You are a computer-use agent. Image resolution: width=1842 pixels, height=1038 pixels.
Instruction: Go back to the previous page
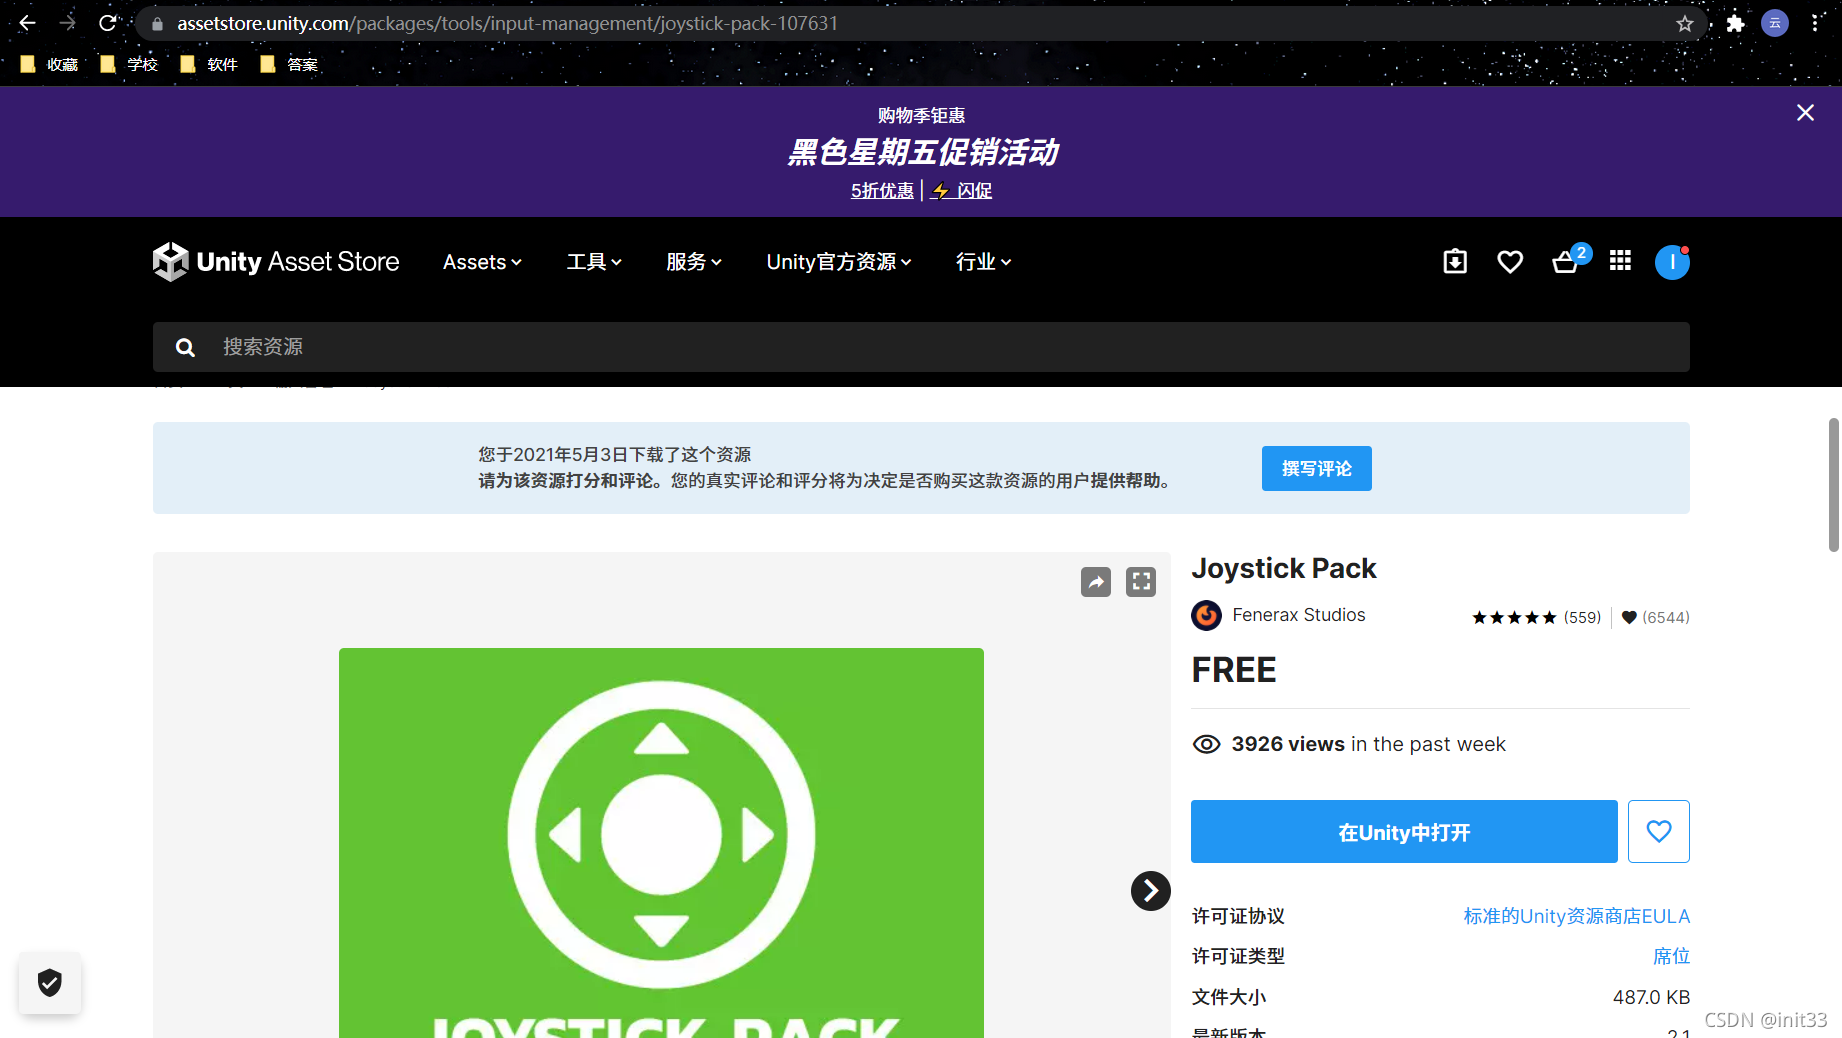27,23
